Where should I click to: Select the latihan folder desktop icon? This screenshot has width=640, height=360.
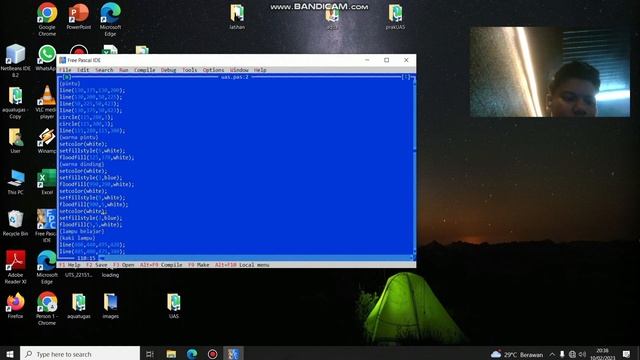pyautogui.click(x=237, y=16)
